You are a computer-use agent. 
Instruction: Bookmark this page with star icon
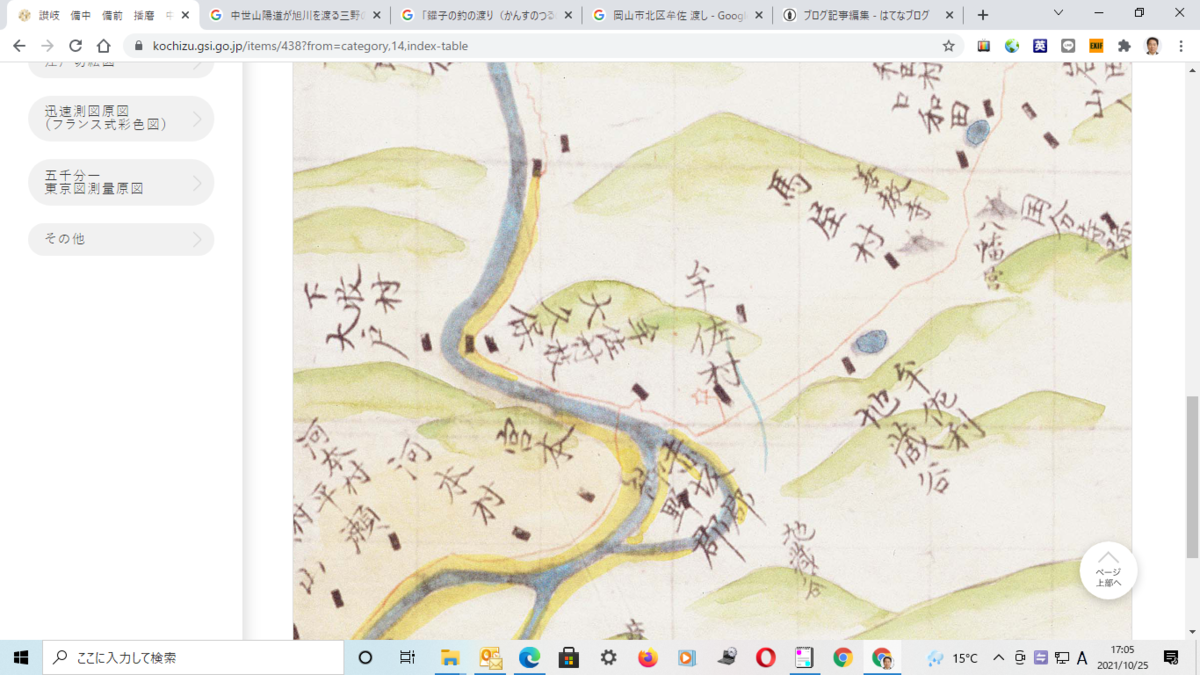[948, 46]
